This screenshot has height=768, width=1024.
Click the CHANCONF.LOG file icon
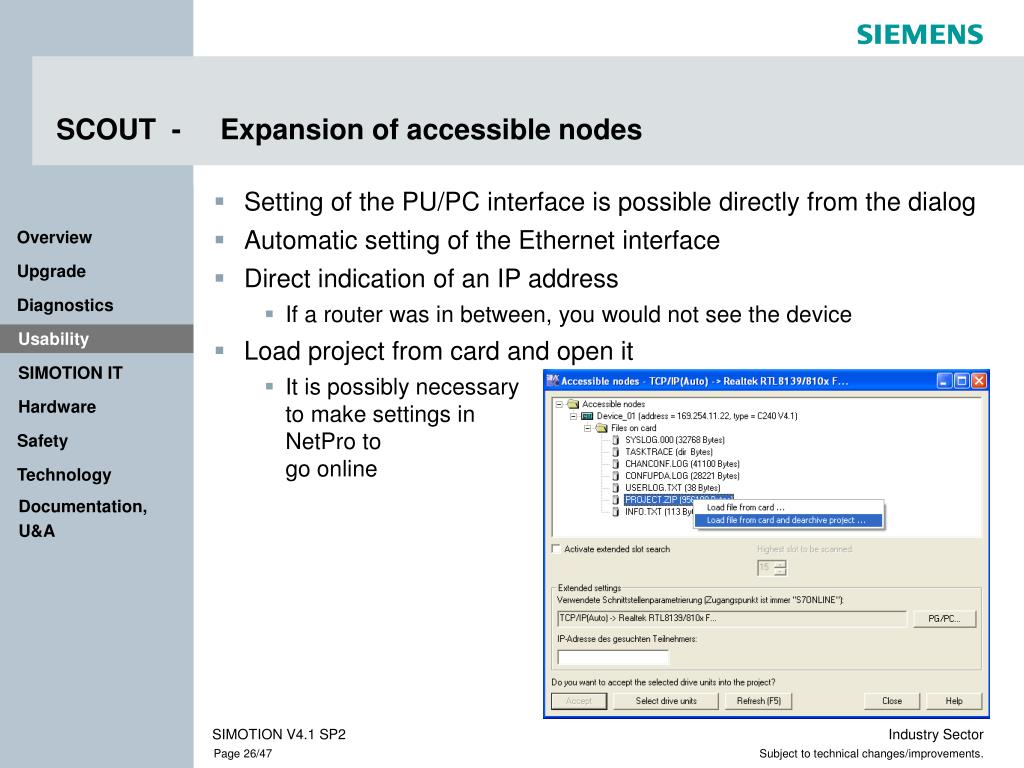615,464
